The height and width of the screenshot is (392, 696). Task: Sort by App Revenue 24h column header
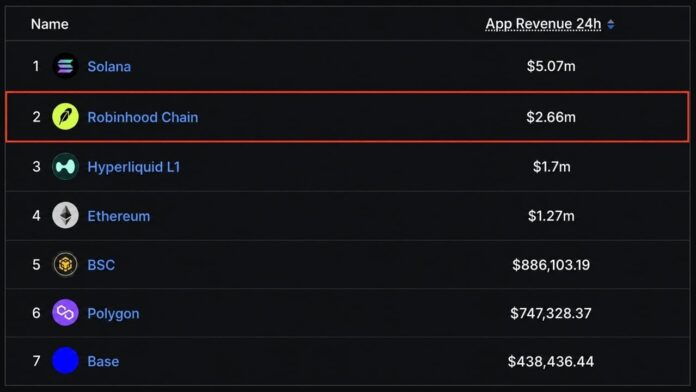click(543, 24)
